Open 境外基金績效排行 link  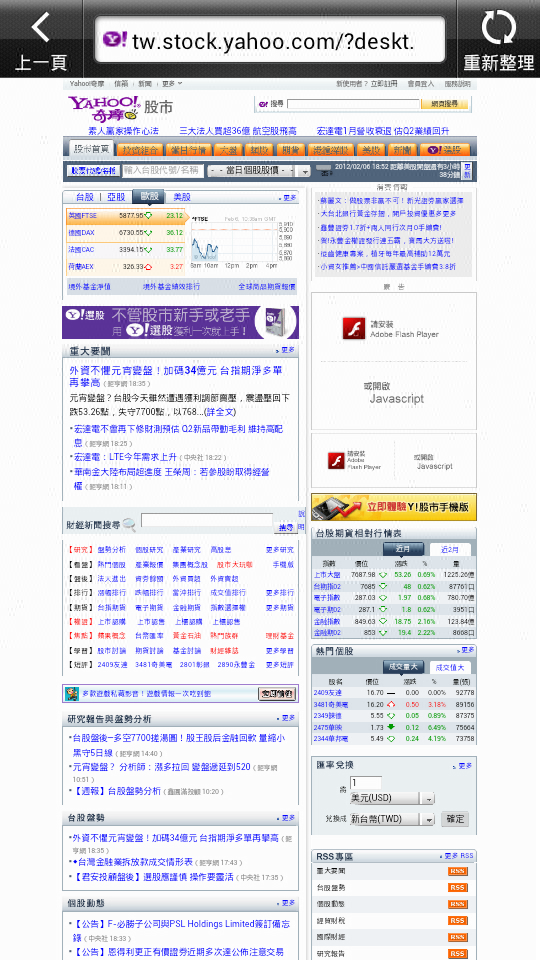click(x=171, y=287)
